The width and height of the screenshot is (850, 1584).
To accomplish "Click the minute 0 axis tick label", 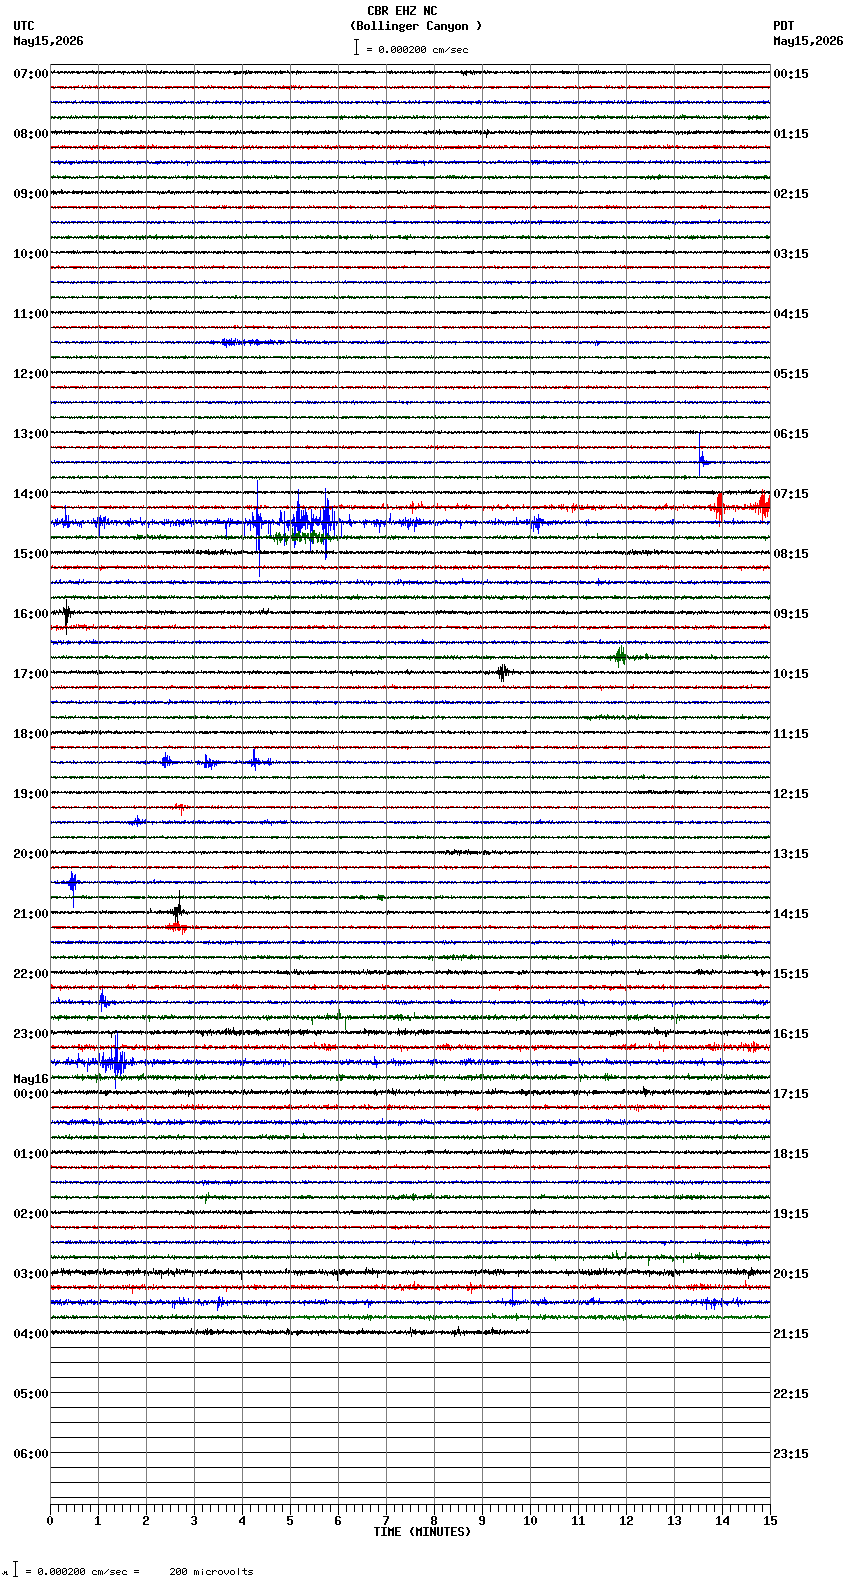I will tap(50, 1521).
